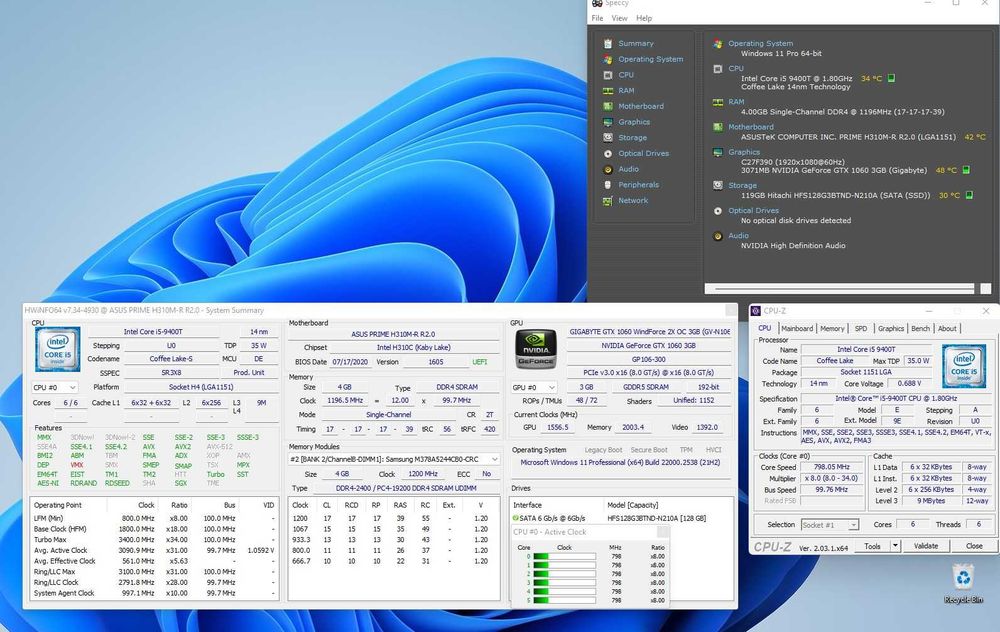This screenshot has width=1000, height=632.
Task: Click the speaker icon beside Audio heading in Speccy
Action: click(x=717, y=236)
